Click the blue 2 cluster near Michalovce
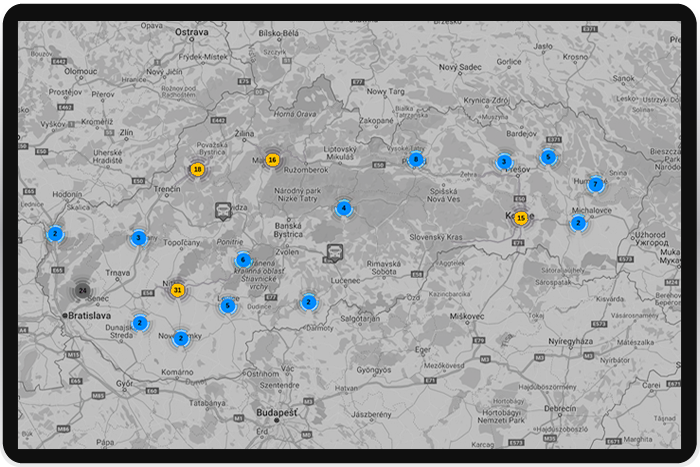 click(x=578, y=223)
